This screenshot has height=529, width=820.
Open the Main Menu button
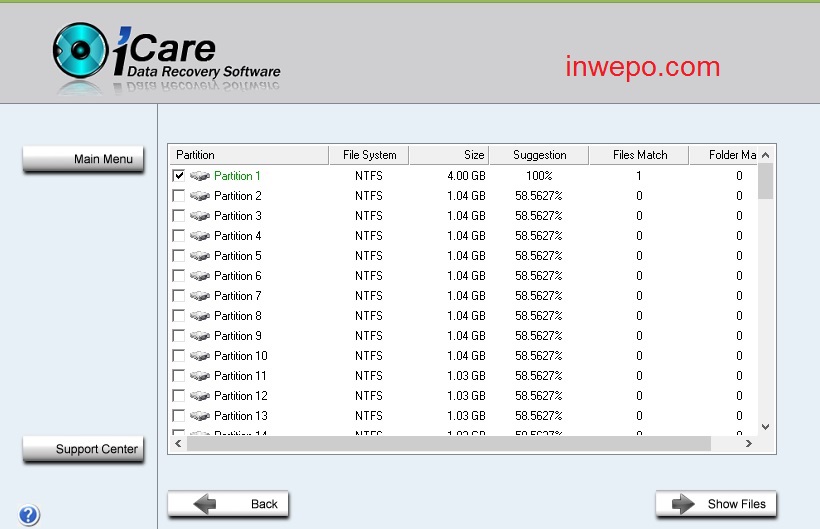(83, 159)
